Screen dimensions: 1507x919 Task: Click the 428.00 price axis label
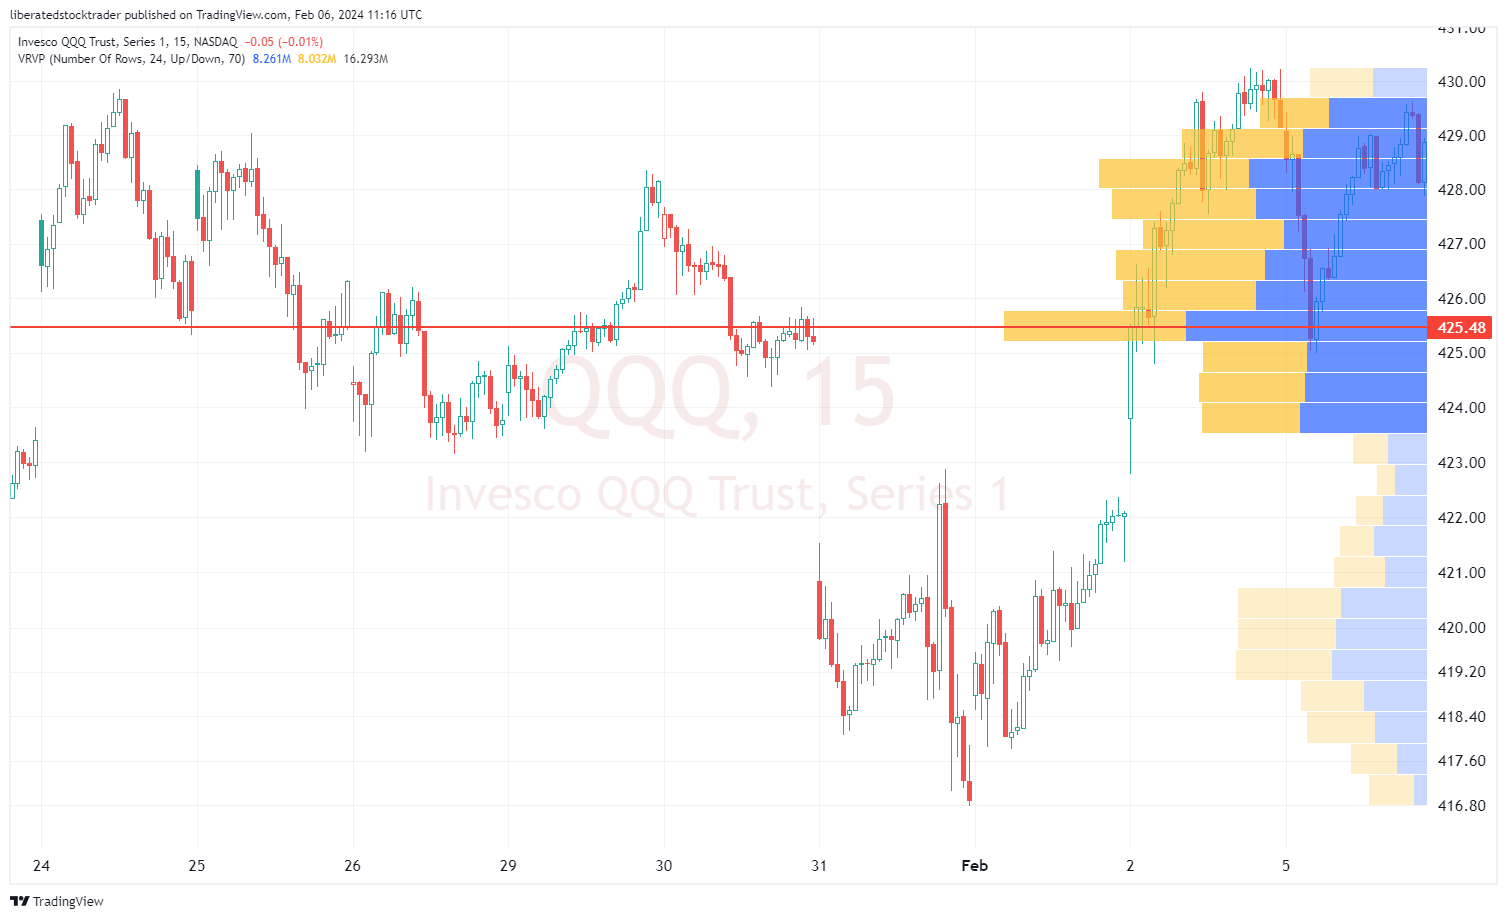coord(1461,189)
